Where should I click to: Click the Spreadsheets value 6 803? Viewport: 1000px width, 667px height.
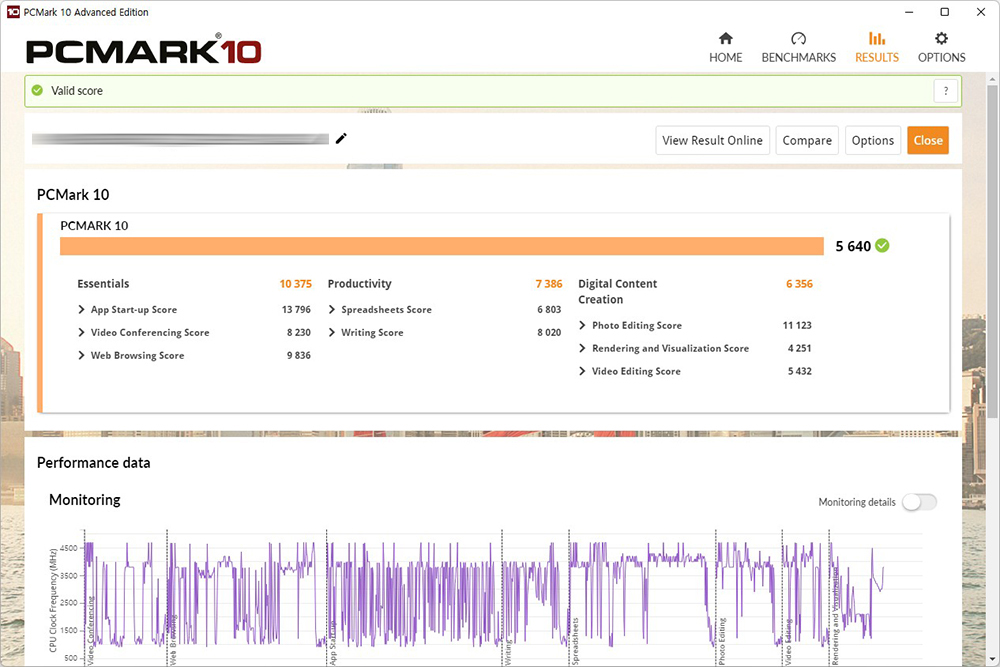pyautogui.click(x=549, y=309)
